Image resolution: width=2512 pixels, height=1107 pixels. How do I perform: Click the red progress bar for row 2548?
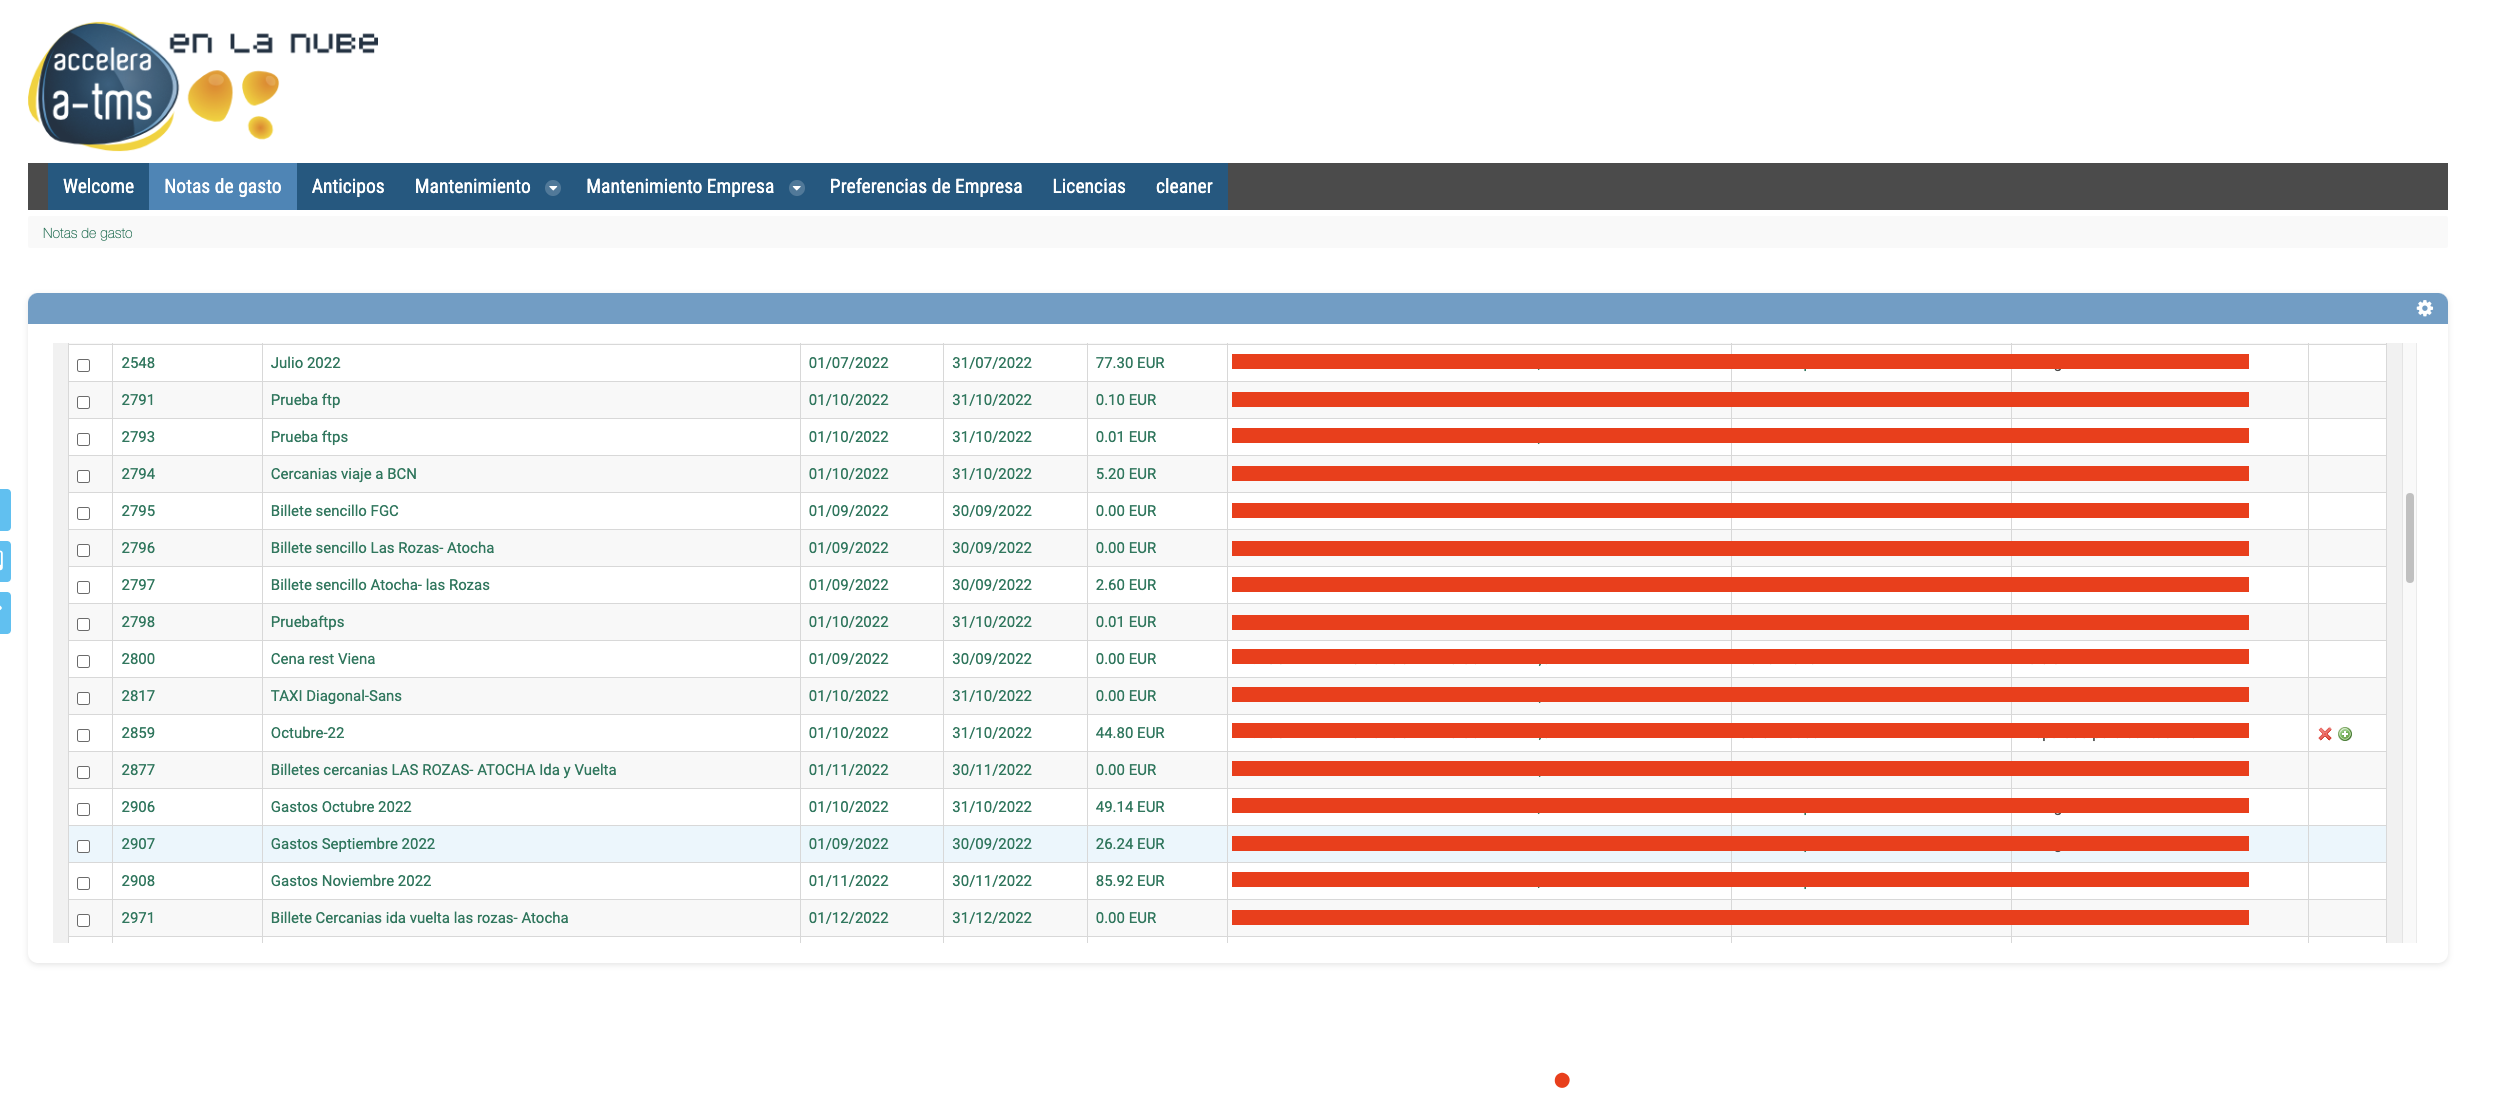click(x=1740, y=362)
